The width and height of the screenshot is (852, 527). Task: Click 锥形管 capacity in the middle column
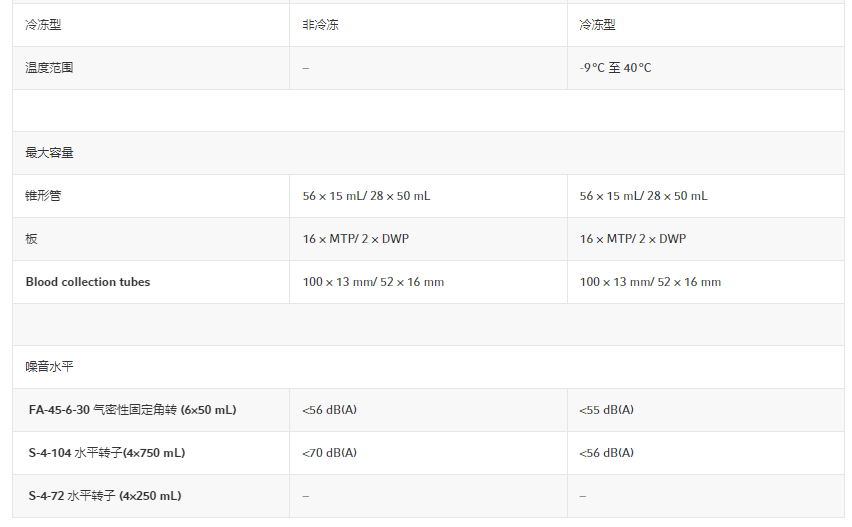[366, 196]
